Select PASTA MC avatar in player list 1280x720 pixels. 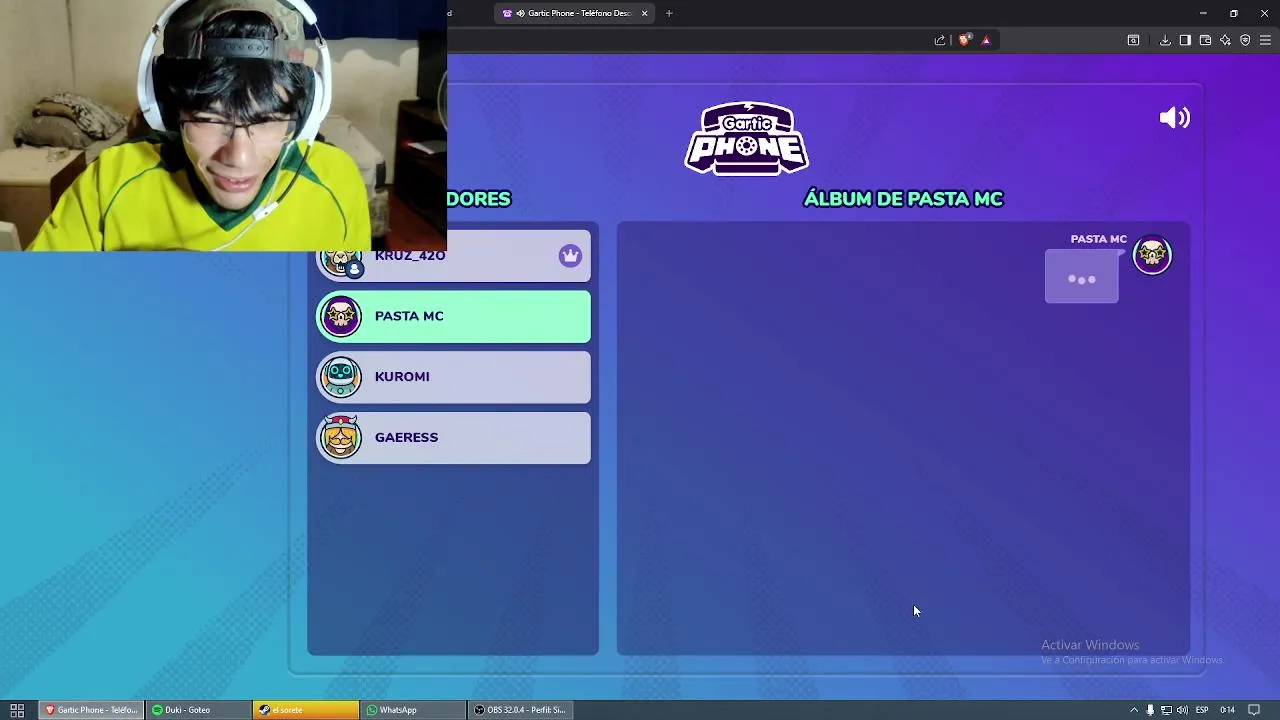341,316
